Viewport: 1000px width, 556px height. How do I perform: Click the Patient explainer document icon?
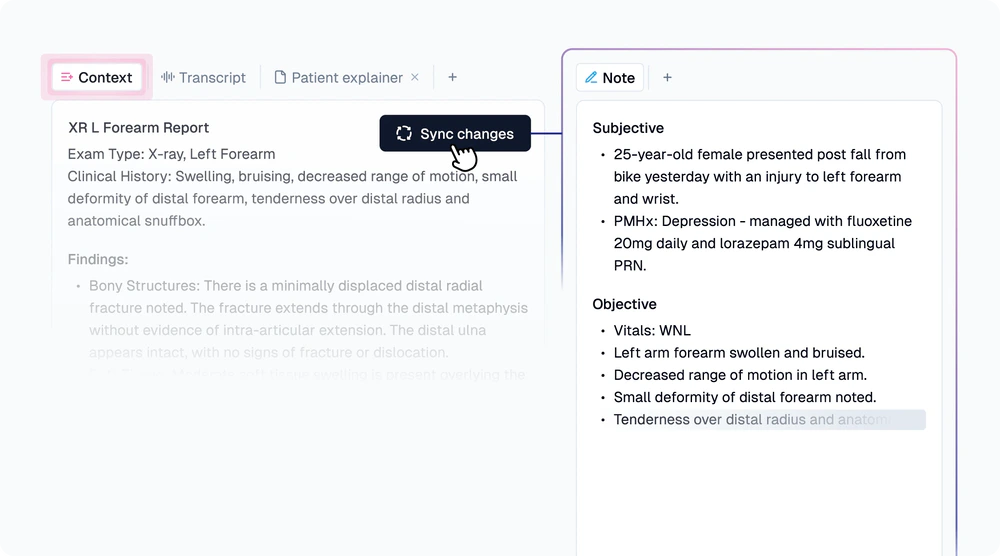[x=280, y=78]
